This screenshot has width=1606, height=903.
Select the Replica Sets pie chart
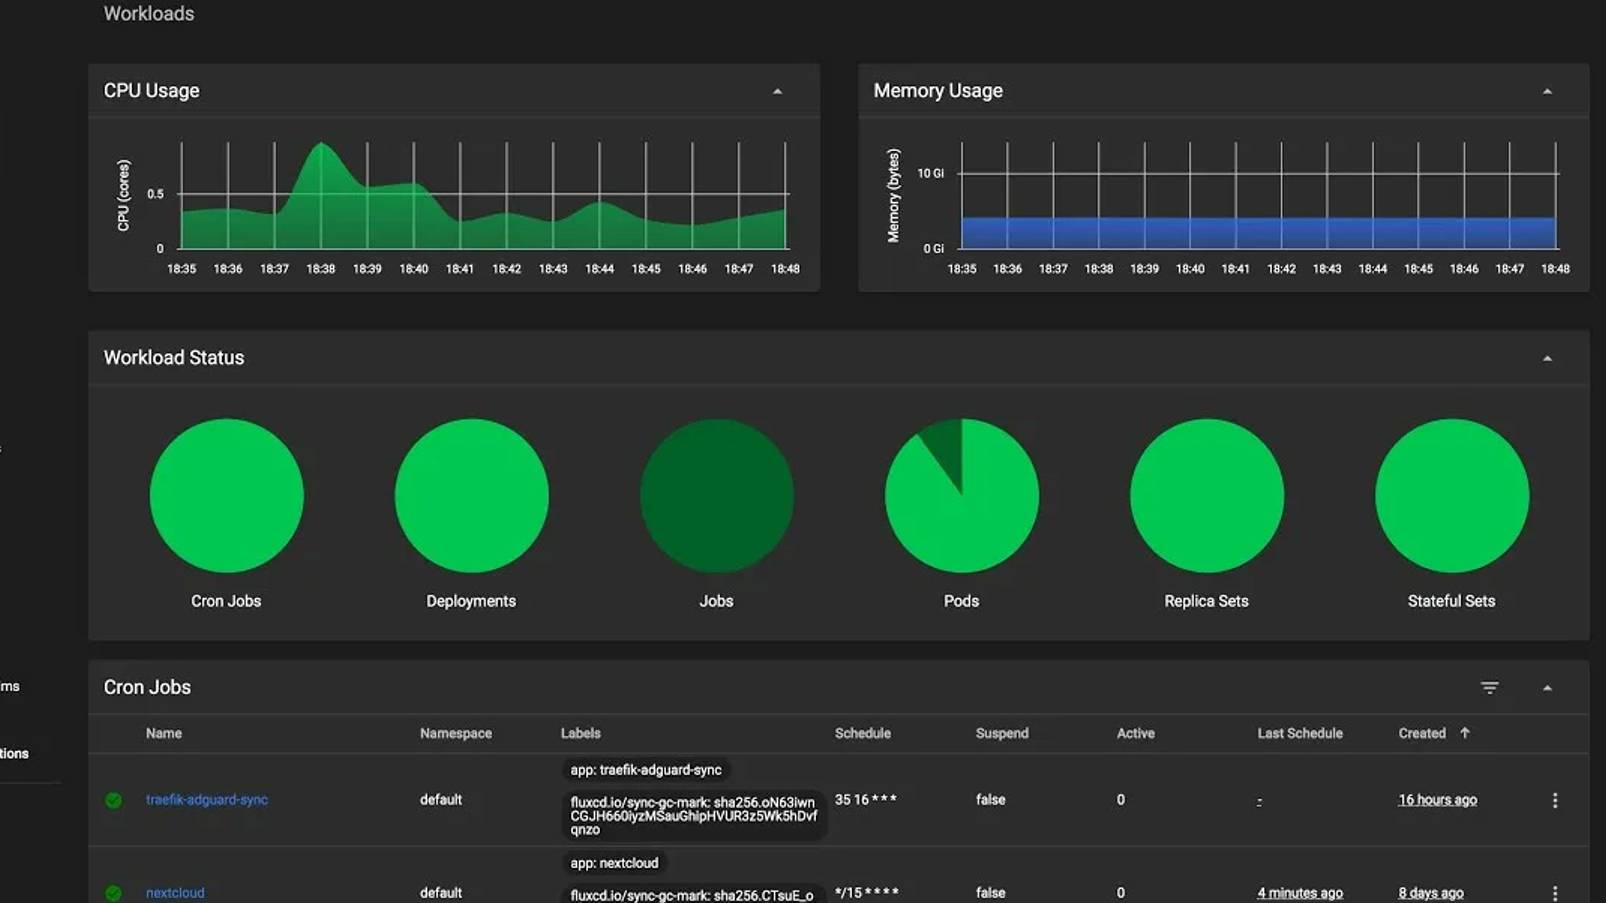coord(1206,495)
